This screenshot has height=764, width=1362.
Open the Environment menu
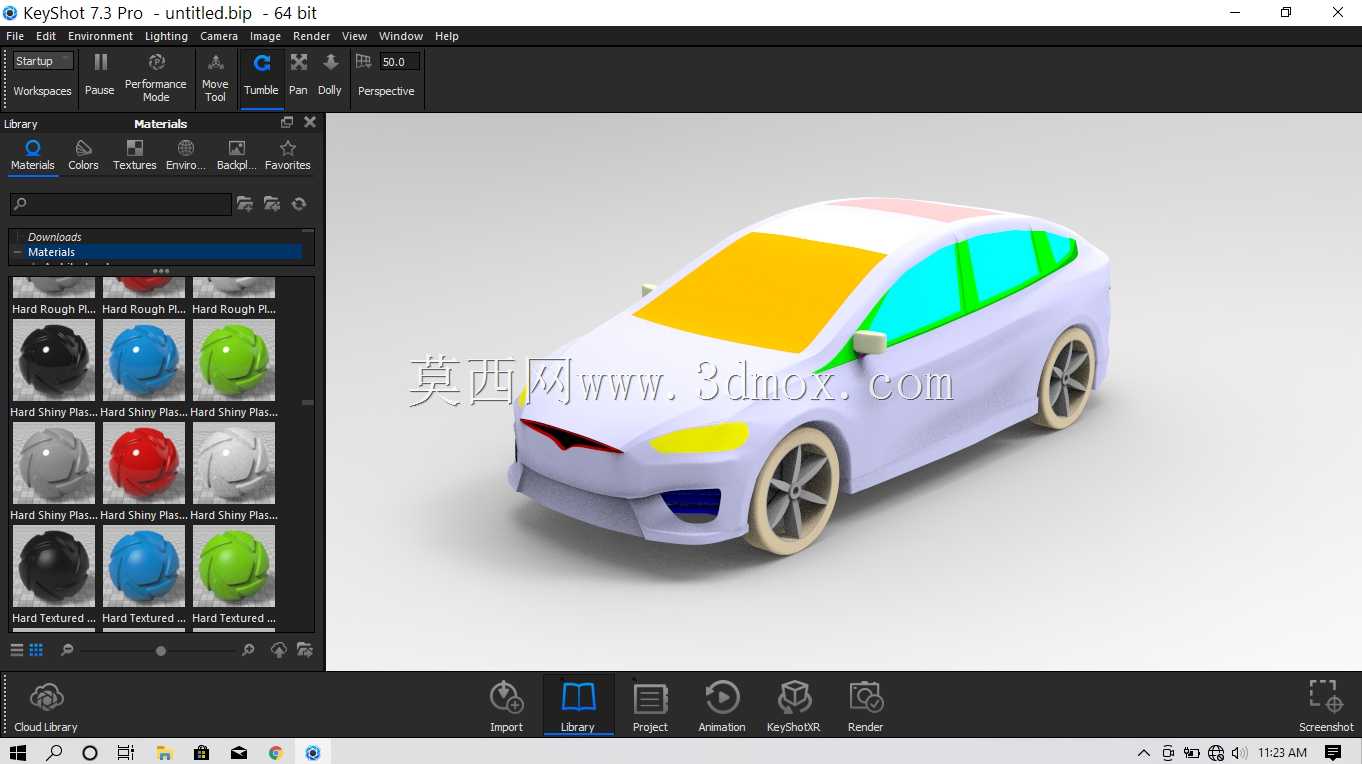[x=100, y=36]
